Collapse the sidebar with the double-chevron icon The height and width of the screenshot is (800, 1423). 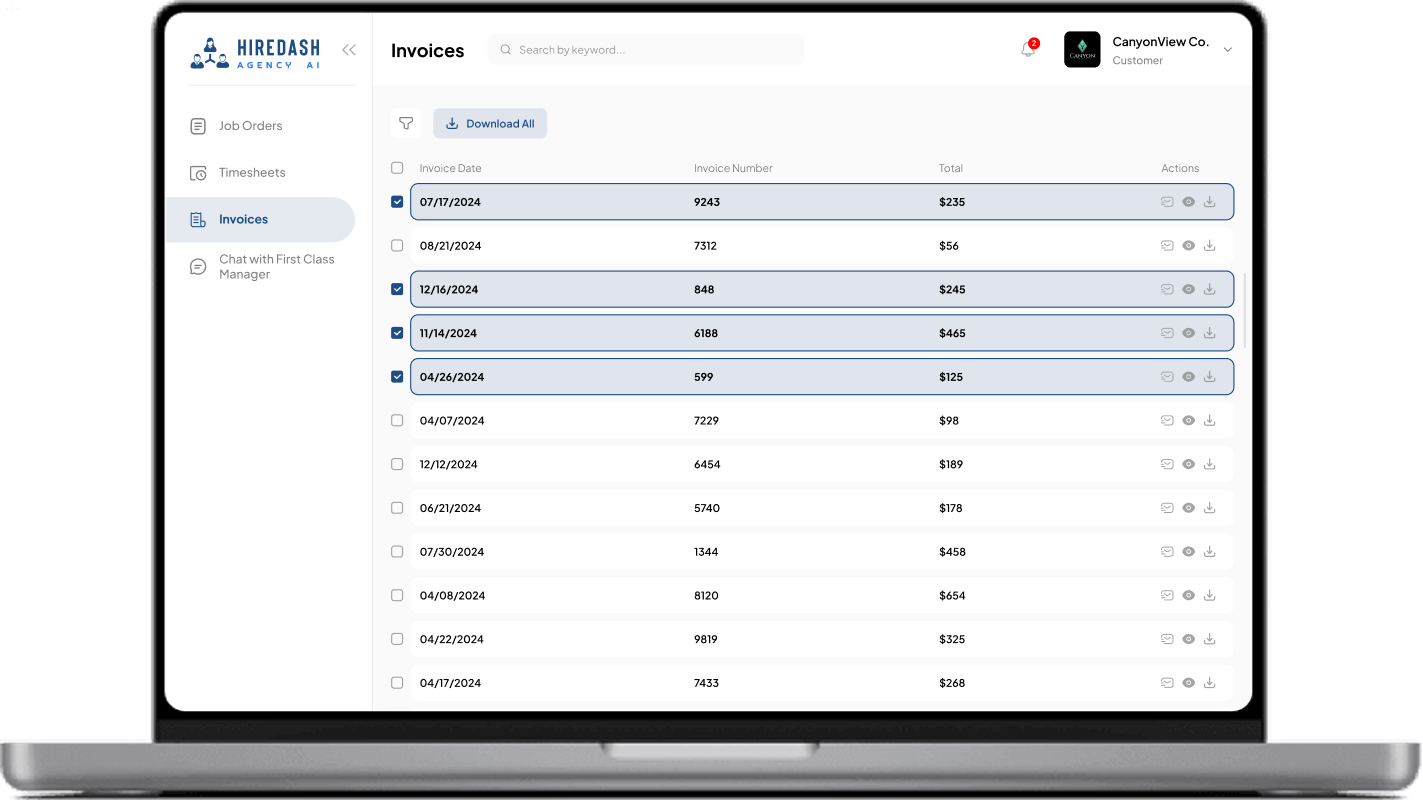point(349,50)
